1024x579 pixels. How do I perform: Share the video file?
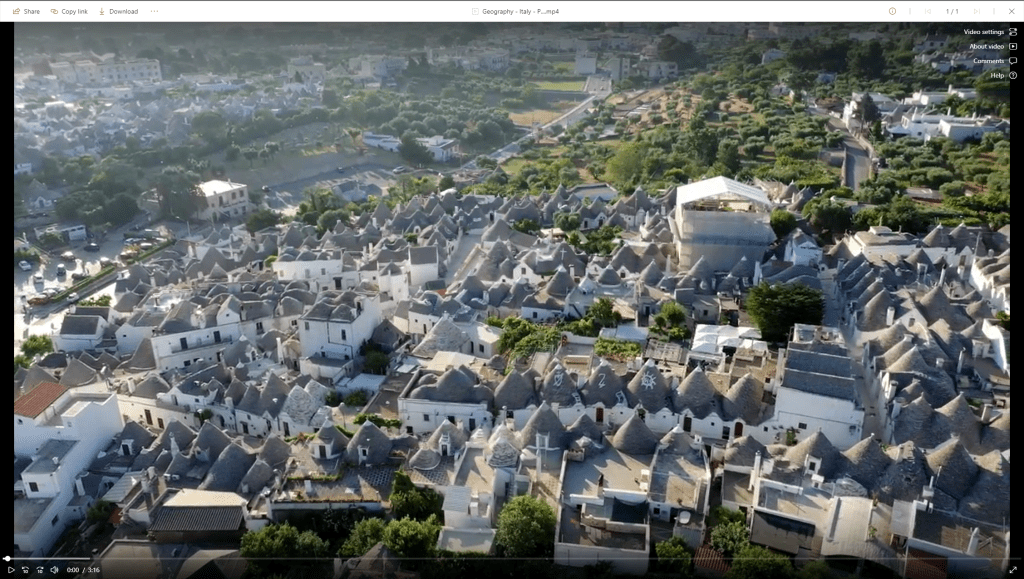pyautogui.click(x=26, y=11)
